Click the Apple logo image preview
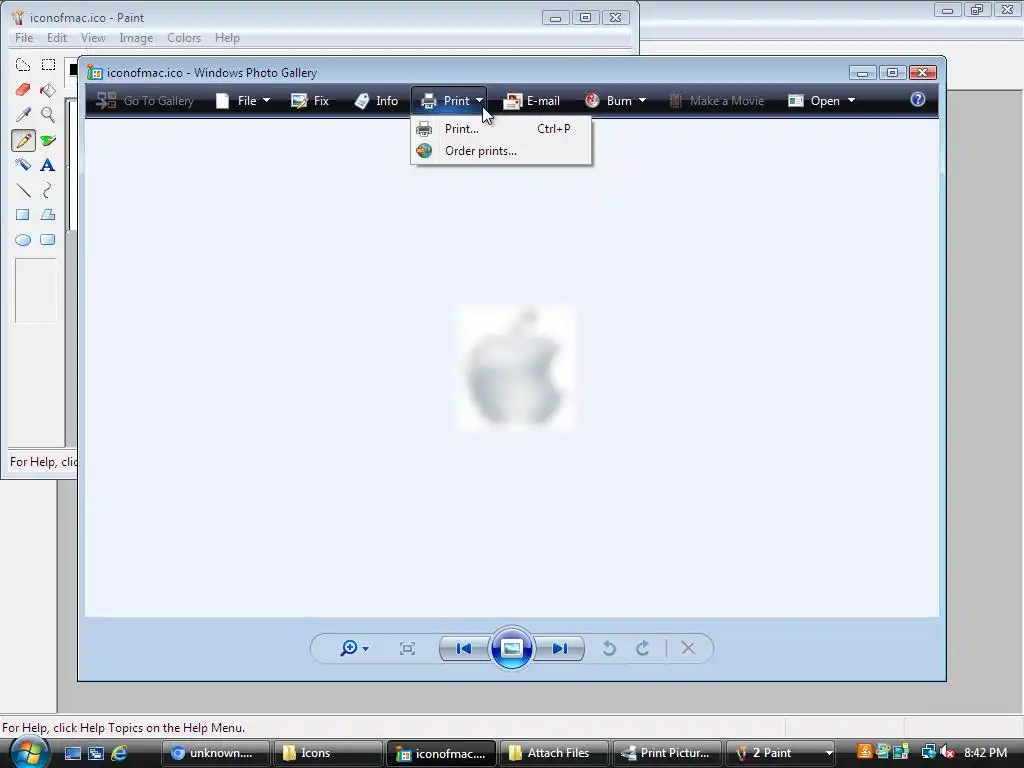Image resolution: width=1024 pixels, height=768 pixels. pos(515,369)
